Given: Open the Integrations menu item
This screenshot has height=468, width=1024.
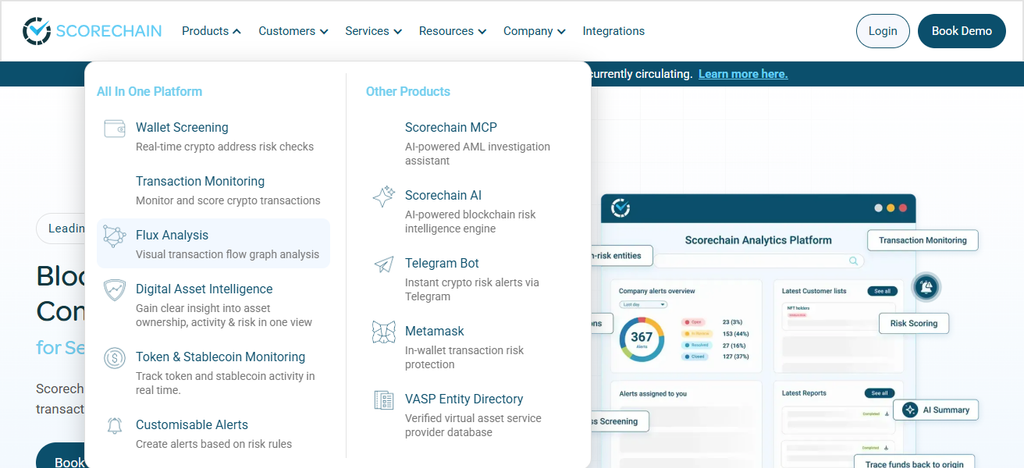Looking at the screenshot, I should 613,31.
